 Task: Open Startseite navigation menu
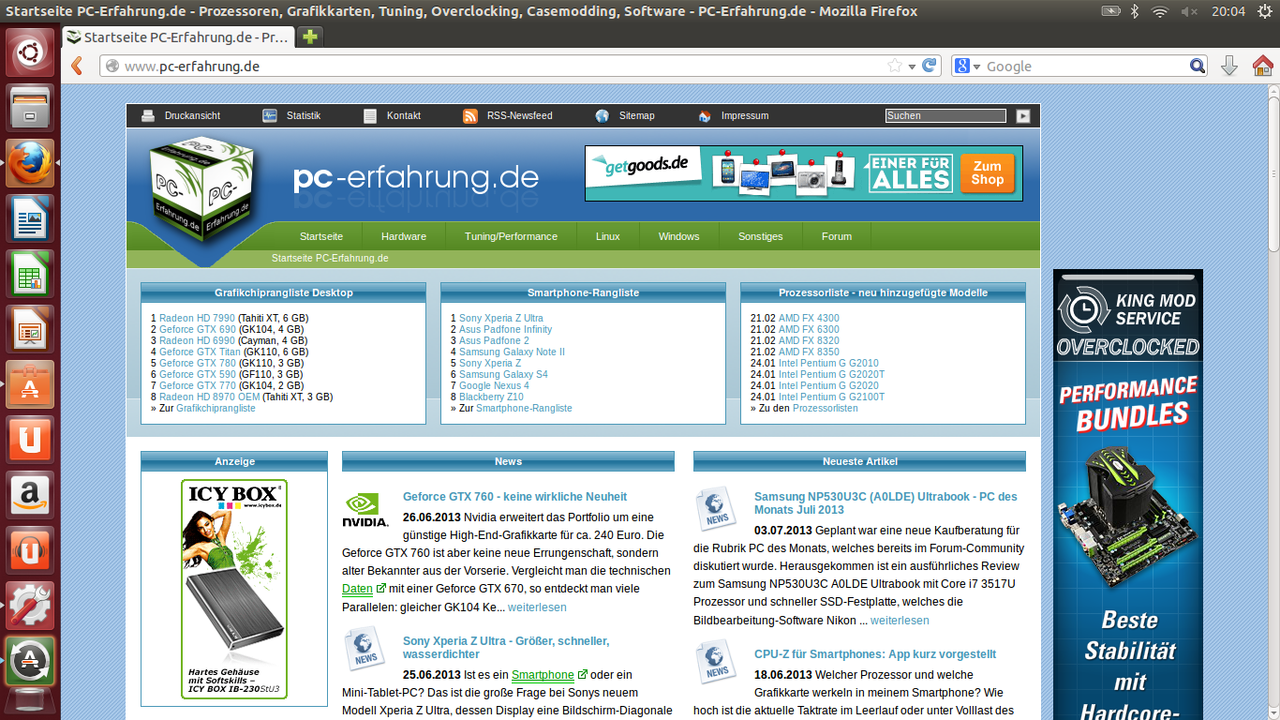(x=321, y=237)
